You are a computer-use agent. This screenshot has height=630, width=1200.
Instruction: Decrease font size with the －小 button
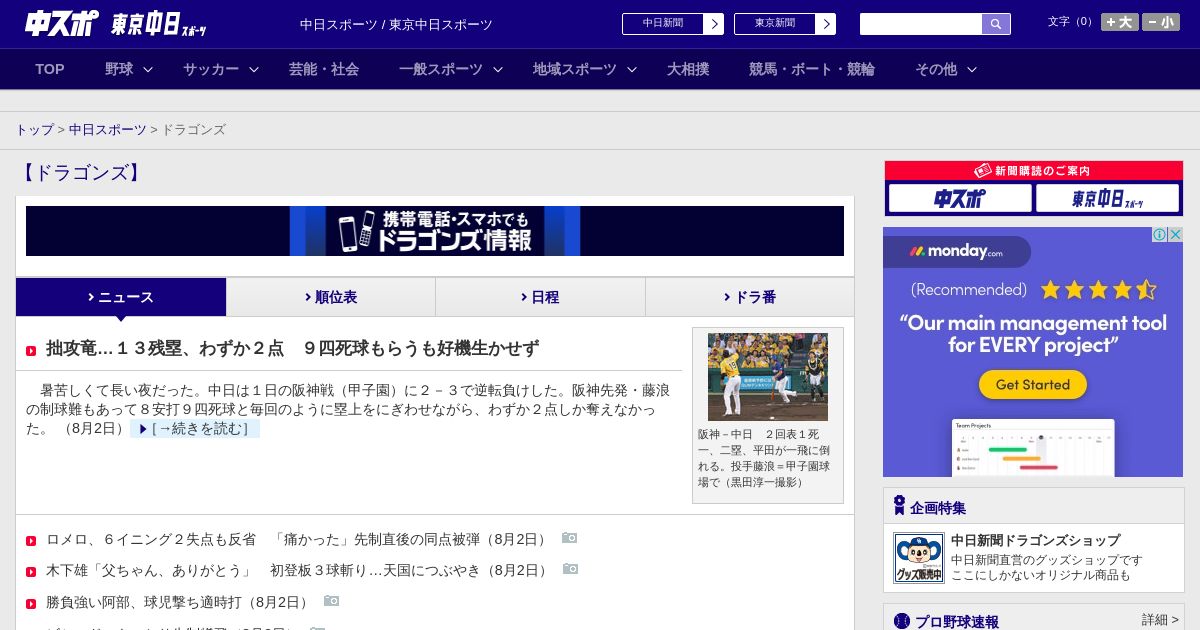pos(1161,22)
